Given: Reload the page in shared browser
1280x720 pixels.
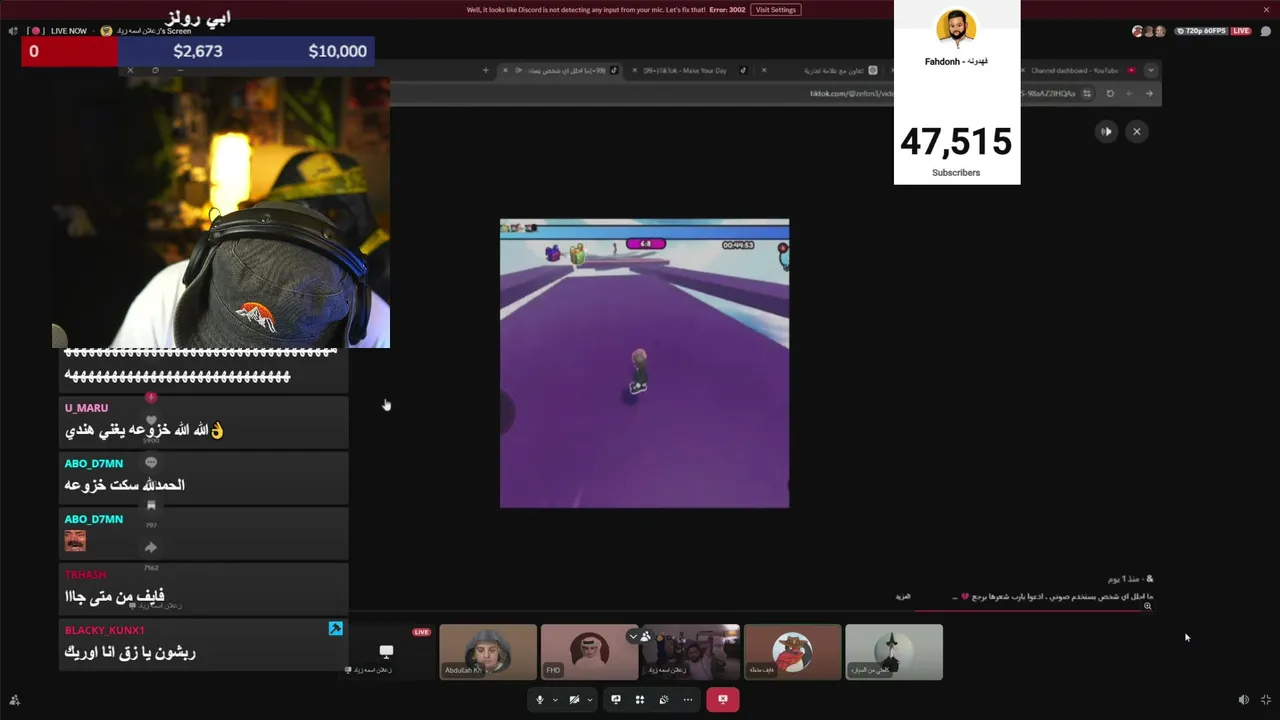Looking at the screenshot, I should click(x=1110, y=93).
